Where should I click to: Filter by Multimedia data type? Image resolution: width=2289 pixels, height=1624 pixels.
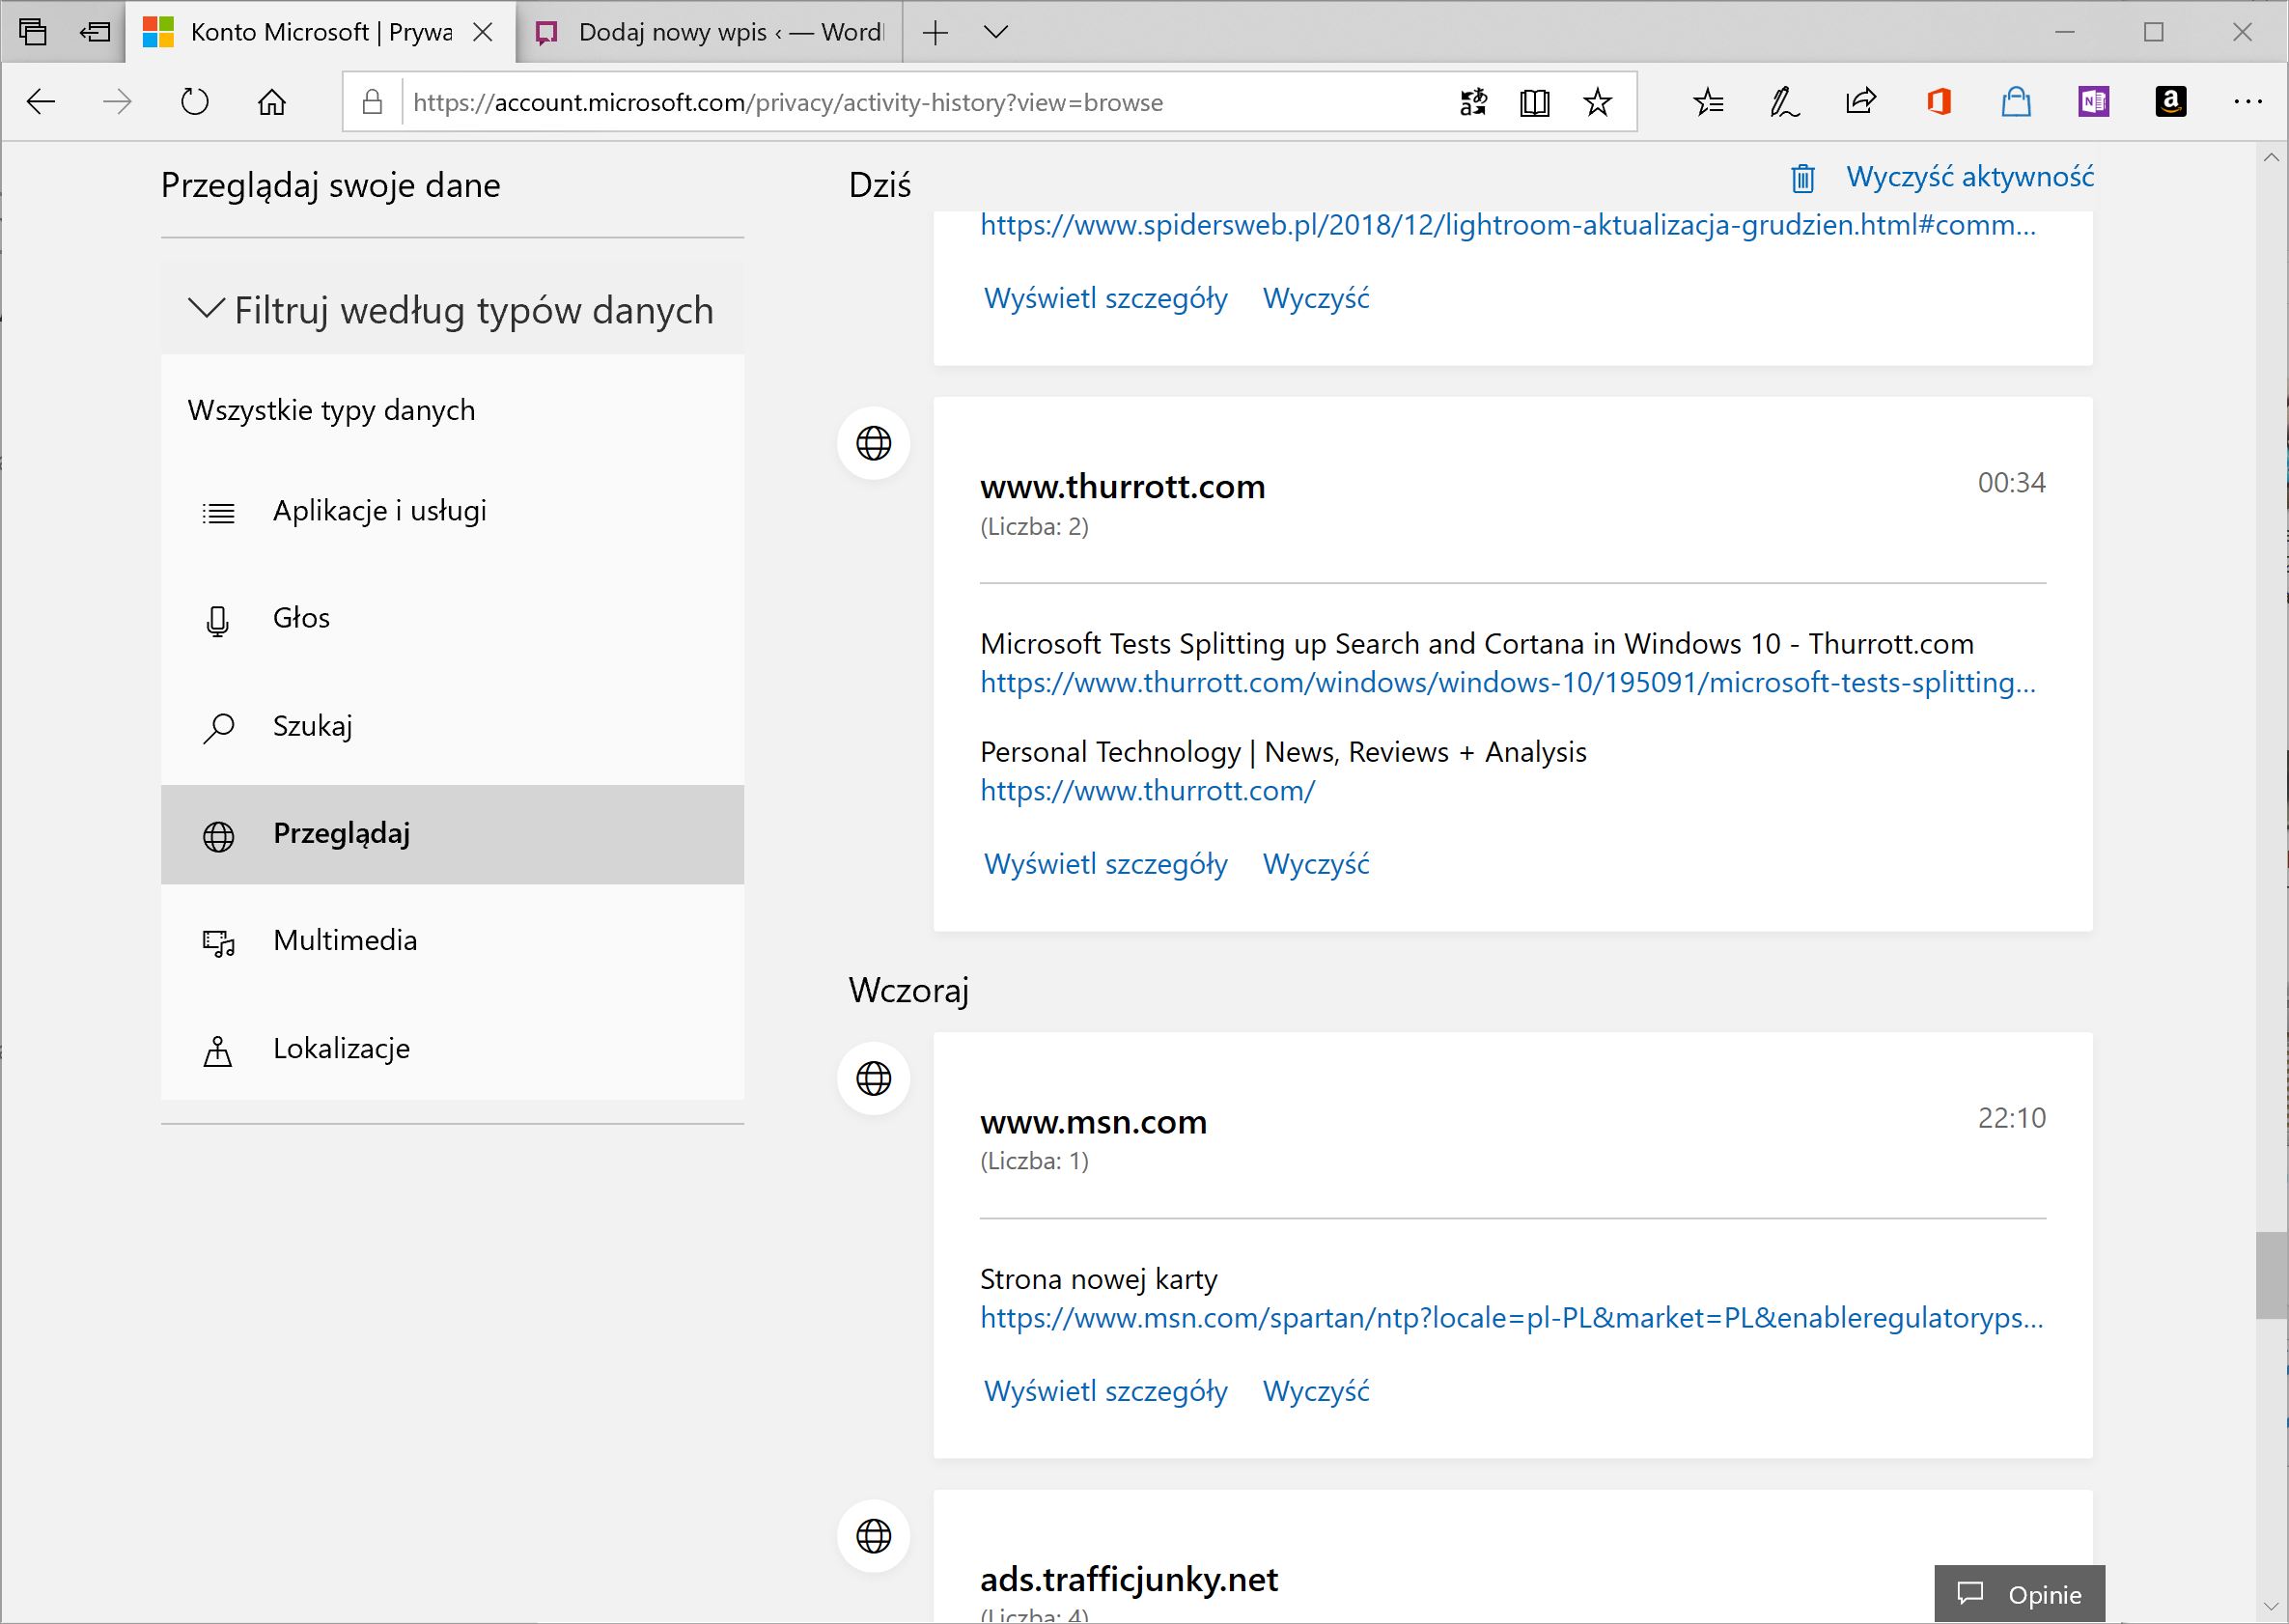click(452, 941)
